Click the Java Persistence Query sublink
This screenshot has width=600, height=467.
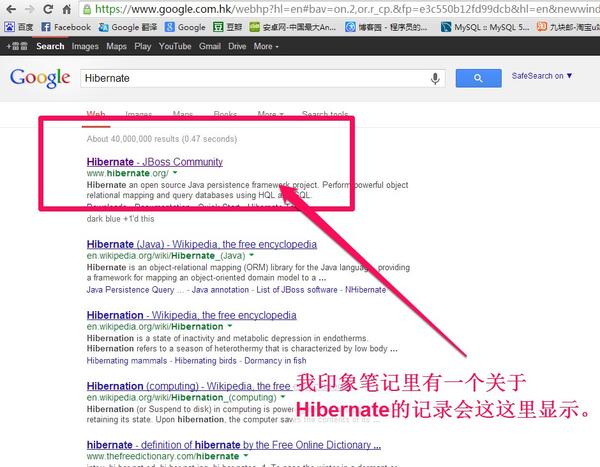point(135,290)
